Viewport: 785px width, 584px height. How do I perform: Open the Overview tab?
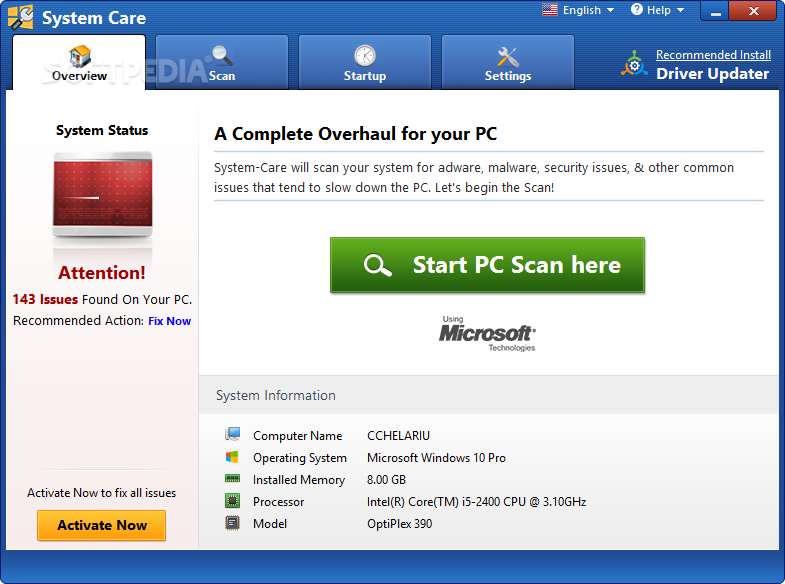coord(79,62)
